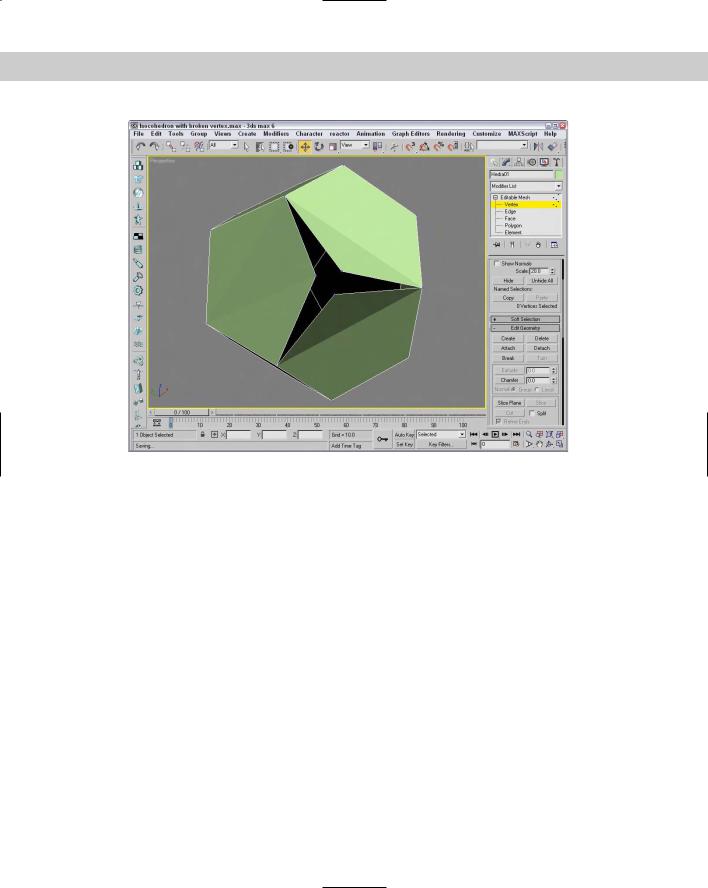Click the Pin Stack icon

tap(497, 245)
